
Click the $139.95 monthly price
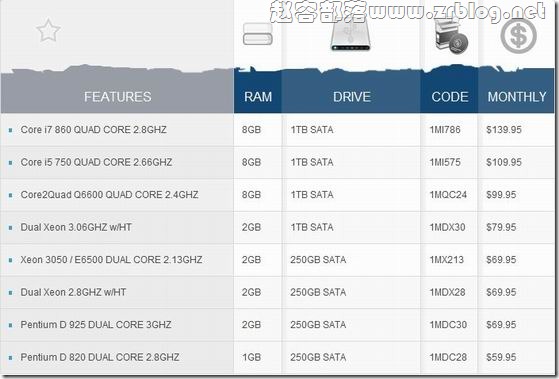click(x=504, y=130)
